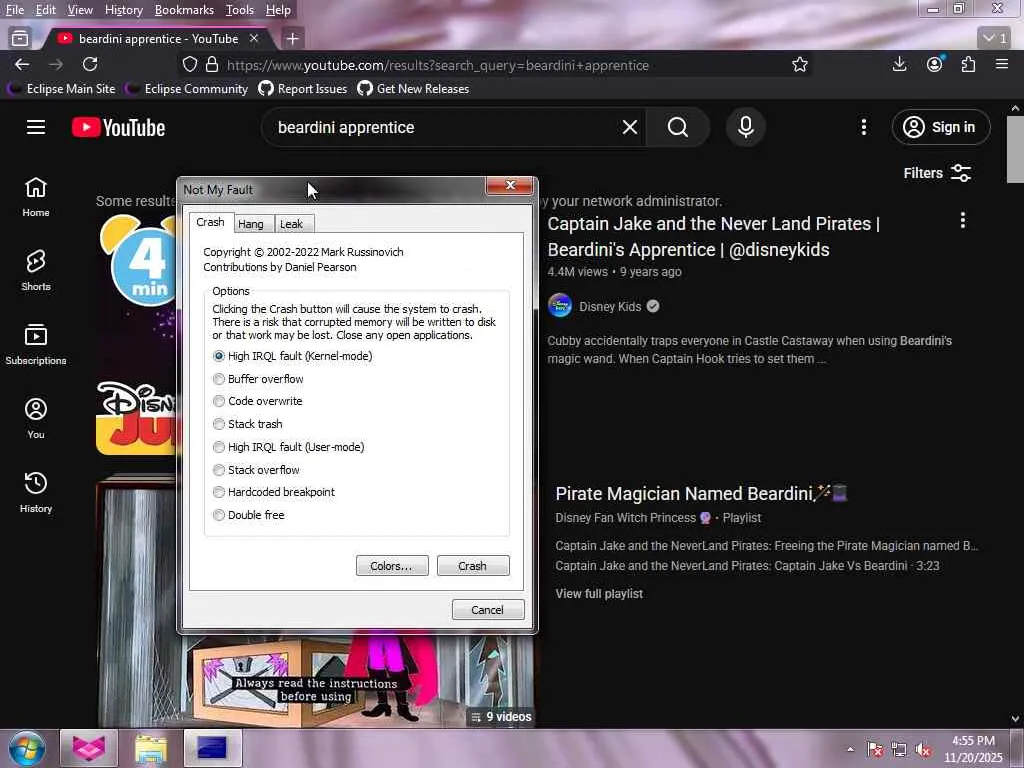Select High IRQL fault (Kernel-mode) option

tap(293, 356)
